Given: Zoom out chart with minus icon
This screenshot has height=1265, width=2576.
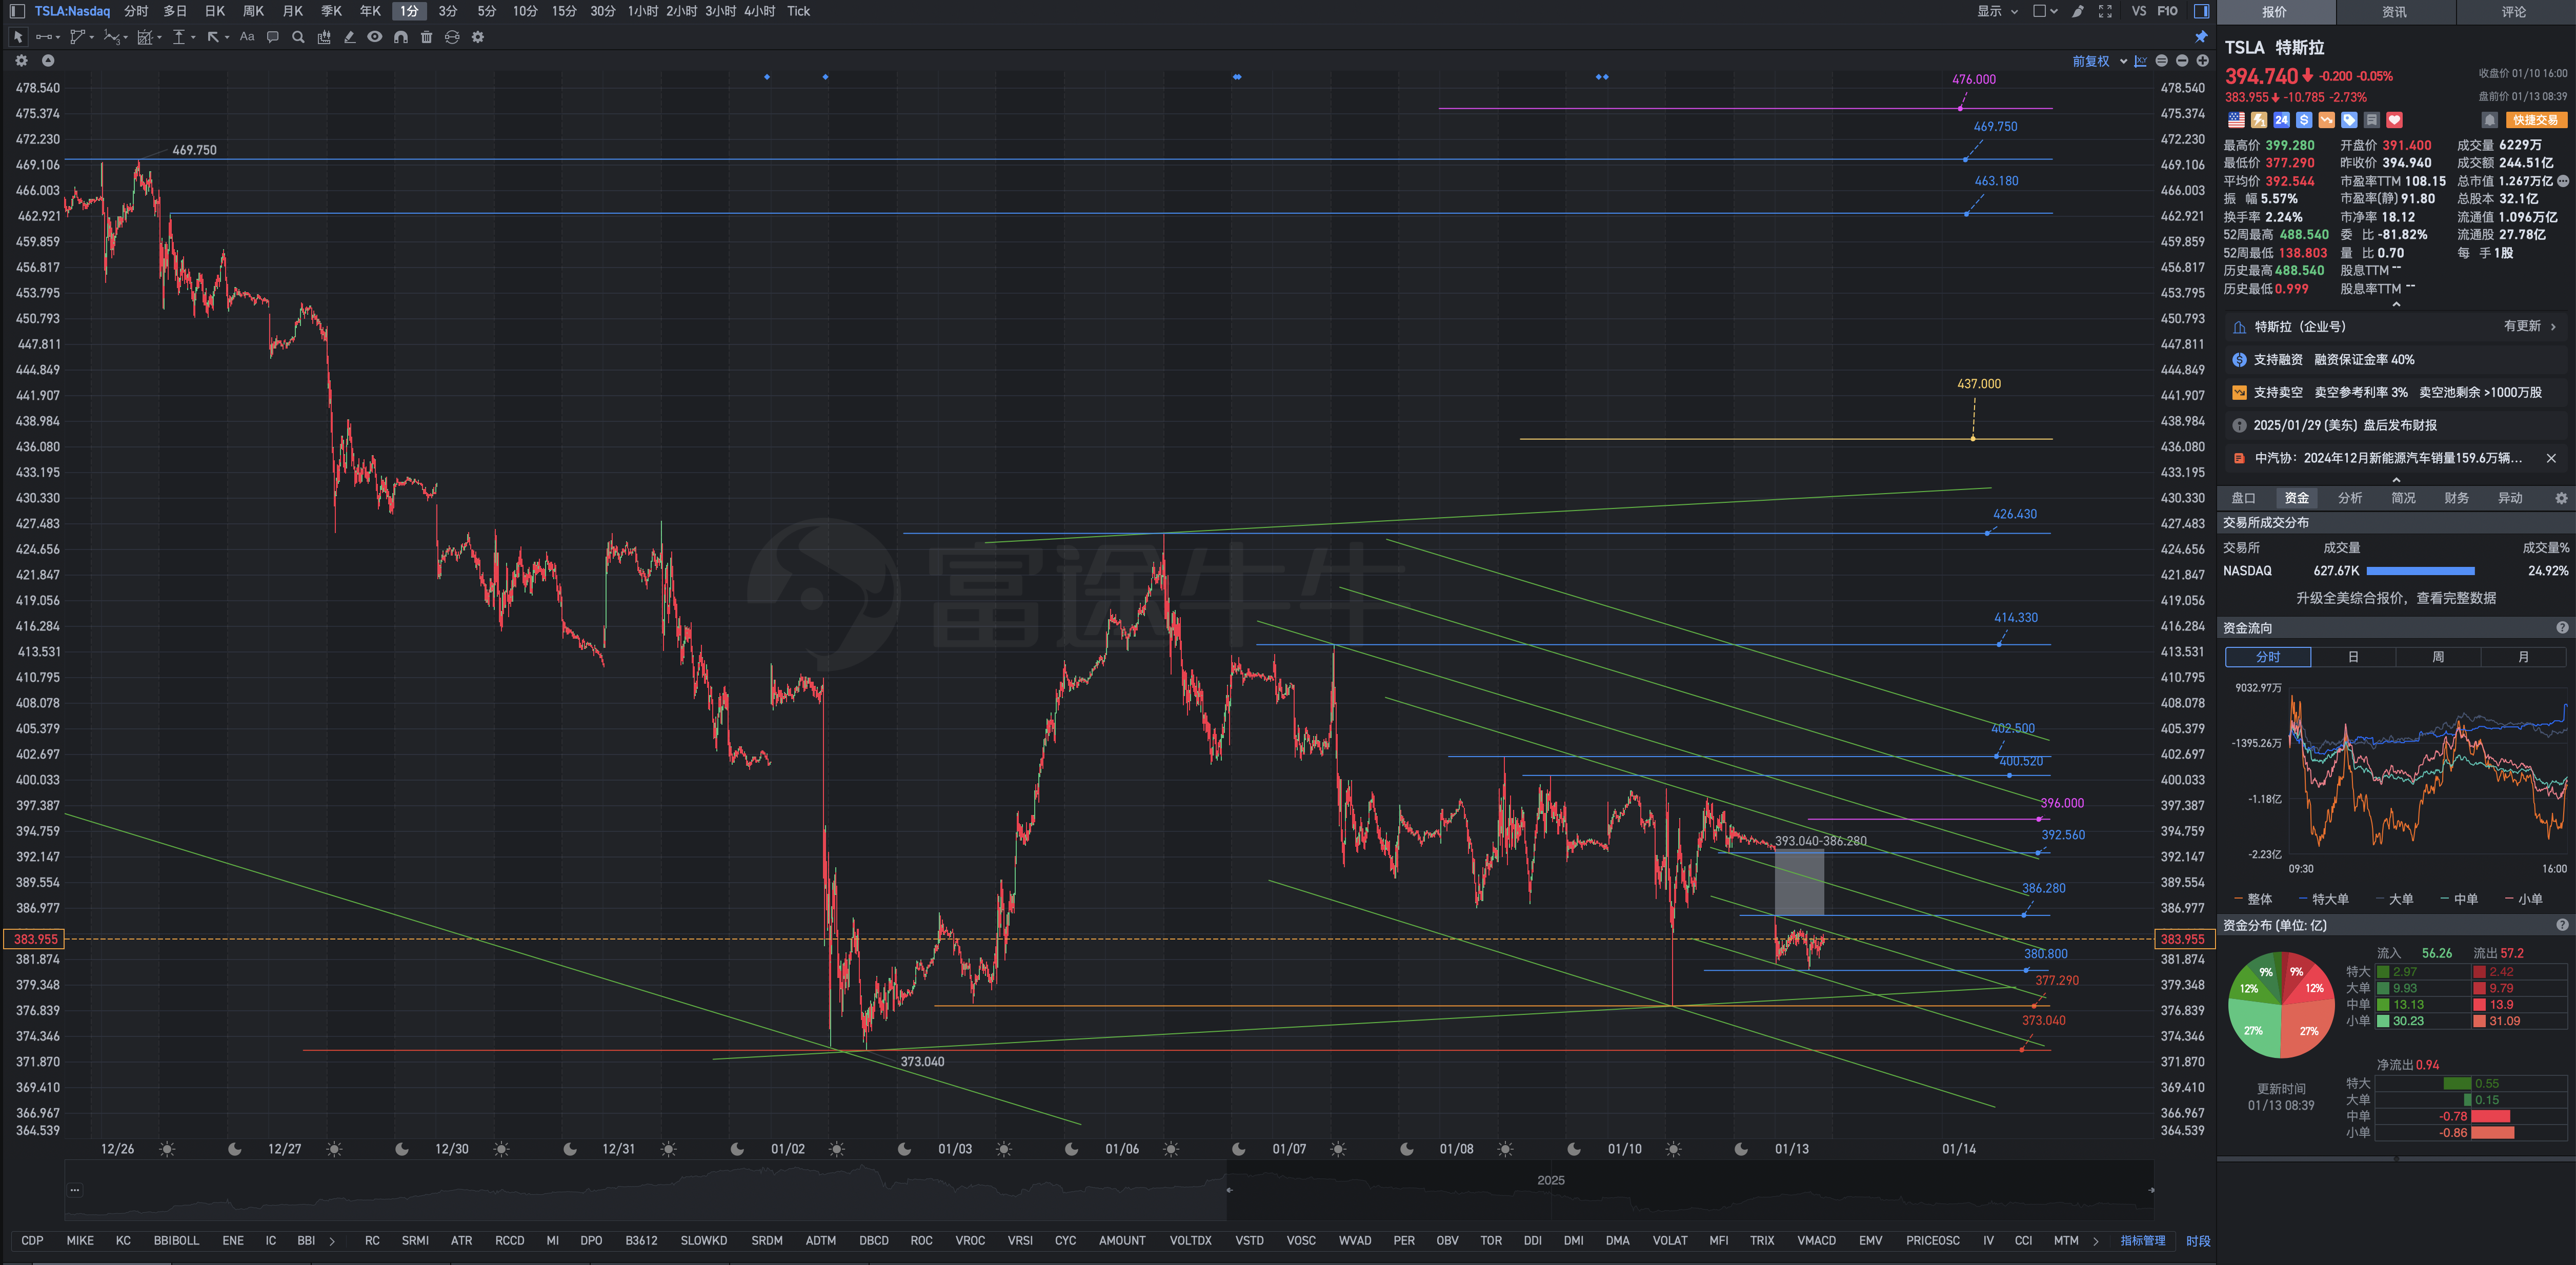Looking at the screenshot, I should coord(2182,61).
